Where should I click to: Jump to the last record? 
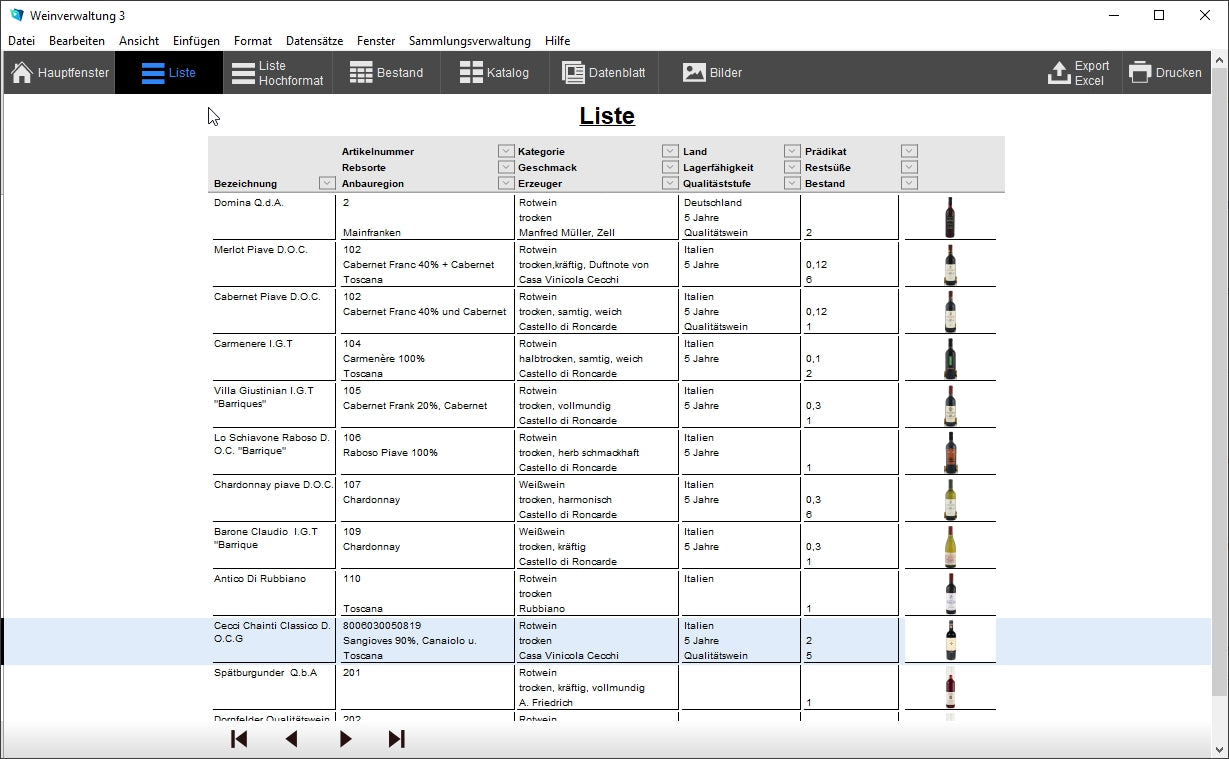pos(397,739)
